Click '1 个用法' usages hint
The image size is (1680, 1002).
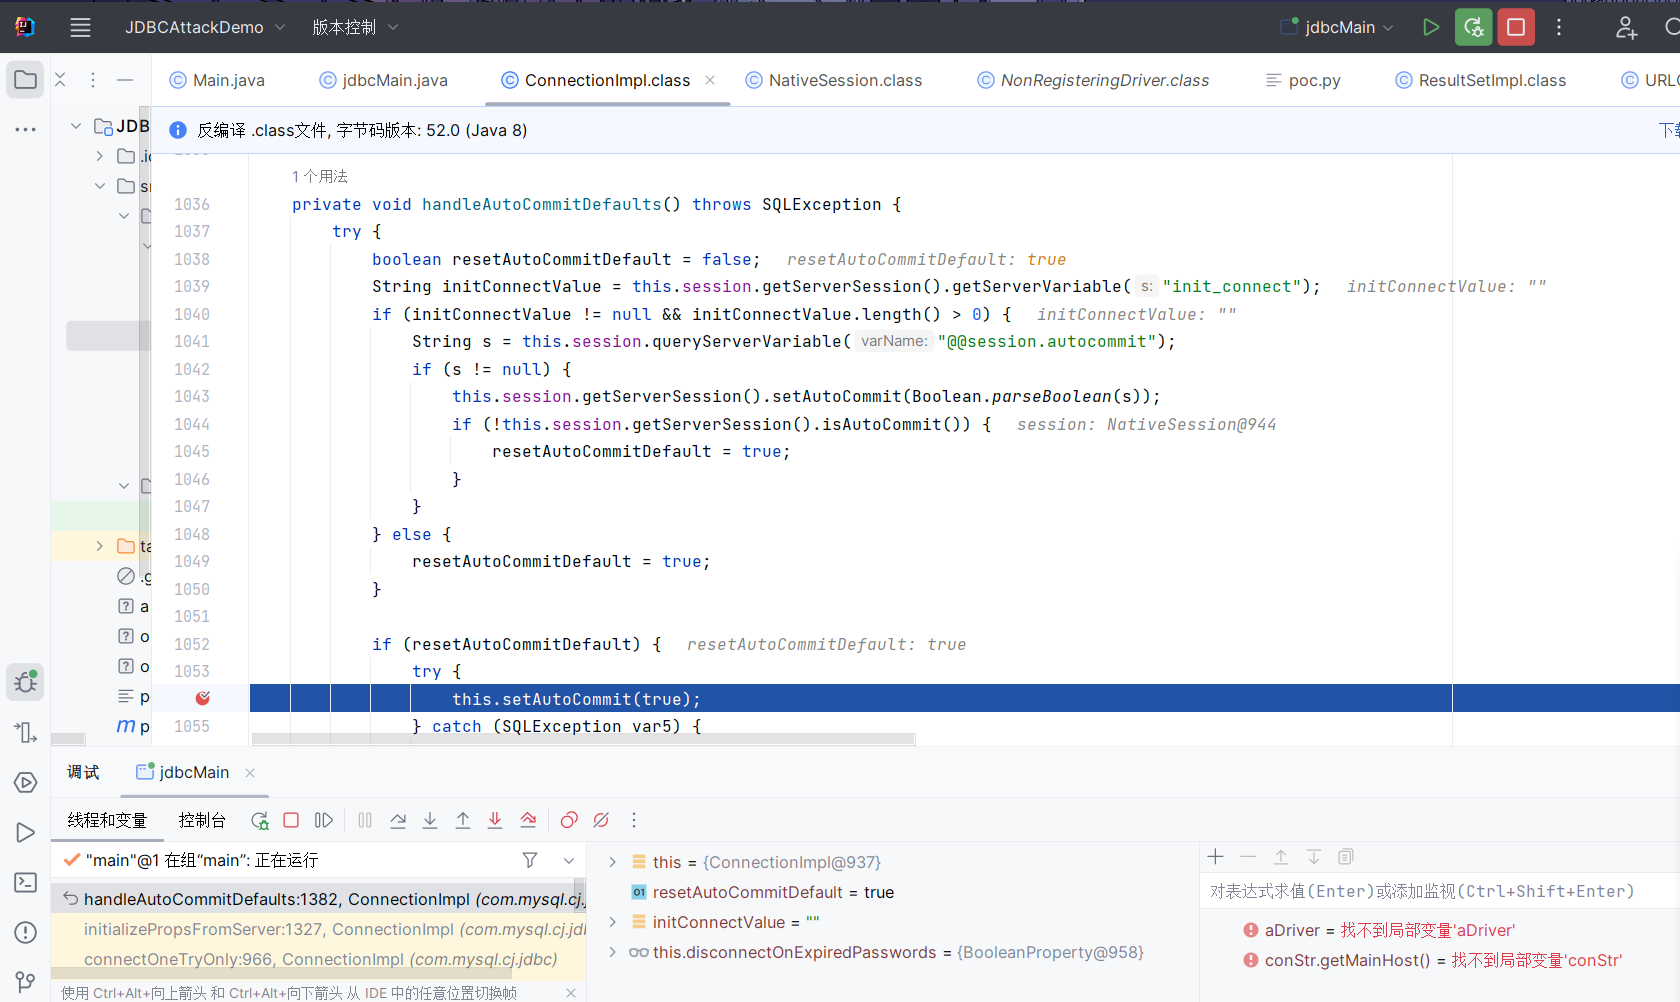click(x=320, y=176)
